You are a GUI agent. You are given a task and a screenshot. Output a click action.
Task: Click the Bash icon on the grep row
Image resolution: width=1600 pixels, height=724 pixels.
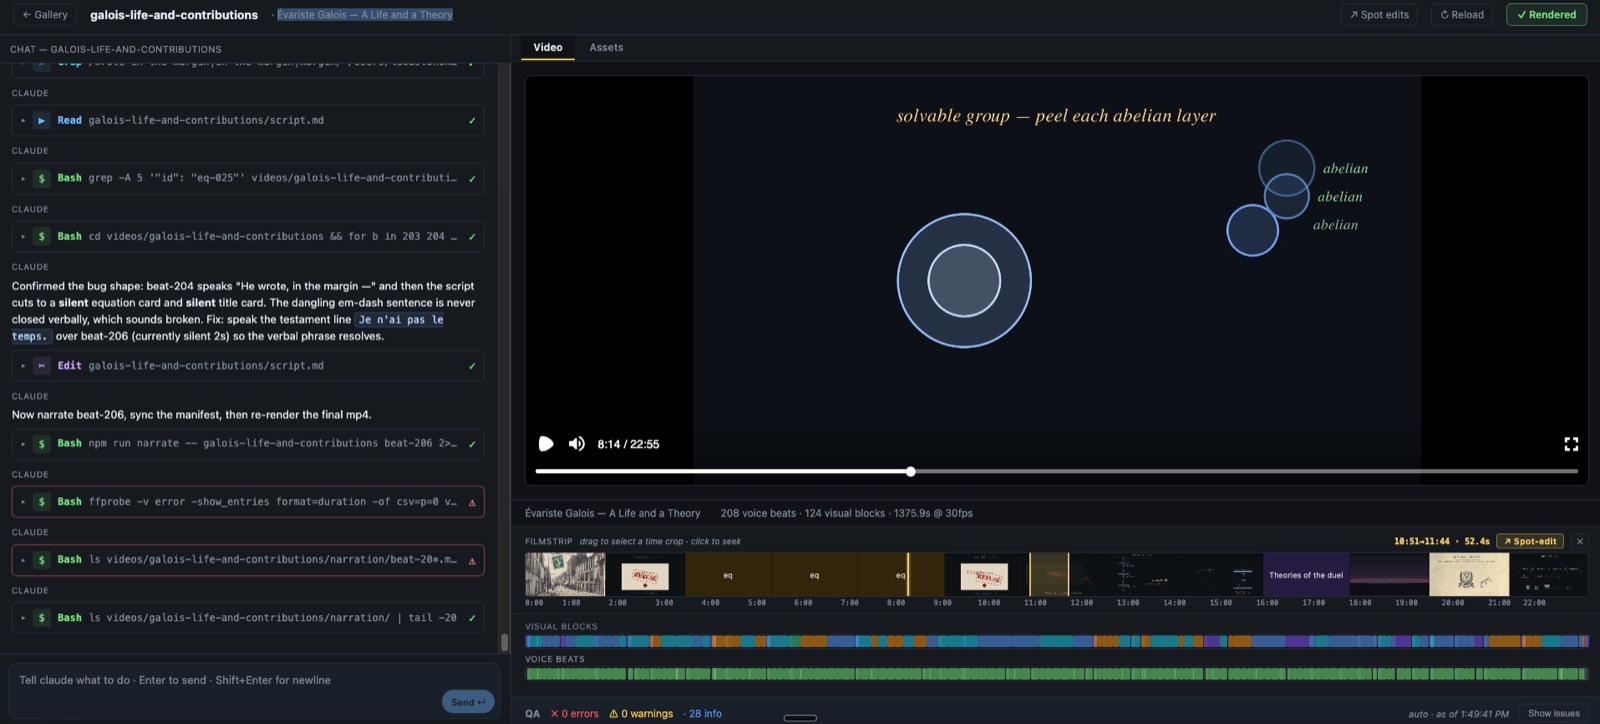point(41,179)
